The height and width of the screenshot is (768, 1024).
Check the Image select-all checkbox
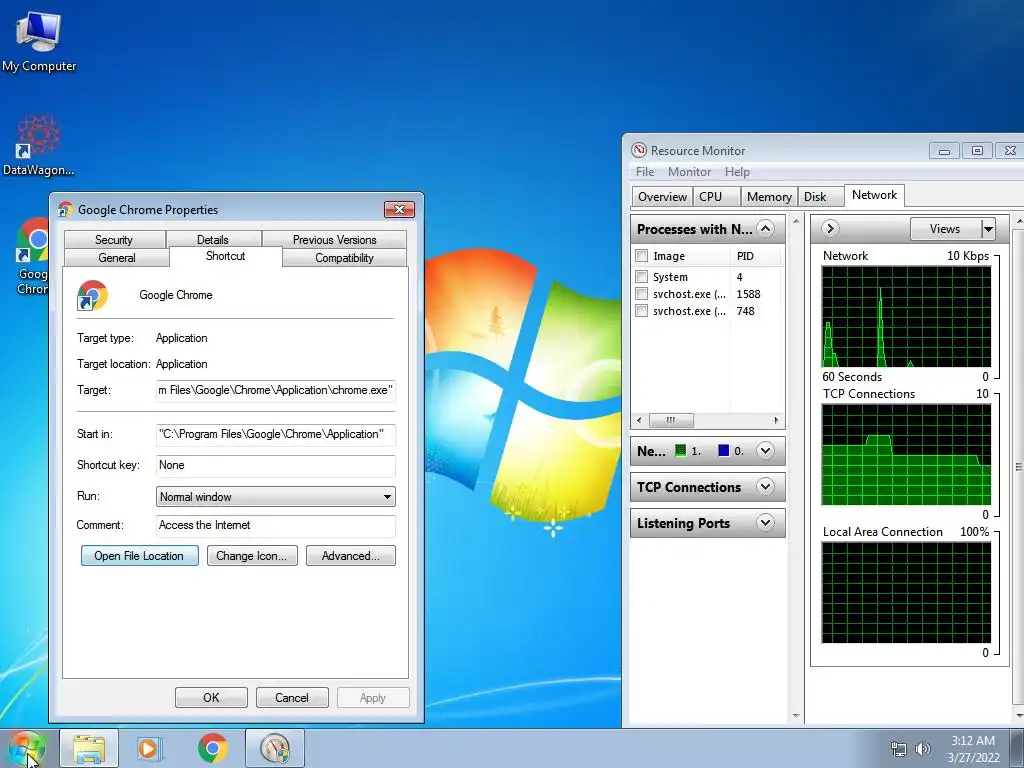pyautogui.click(x=641, y=256)
